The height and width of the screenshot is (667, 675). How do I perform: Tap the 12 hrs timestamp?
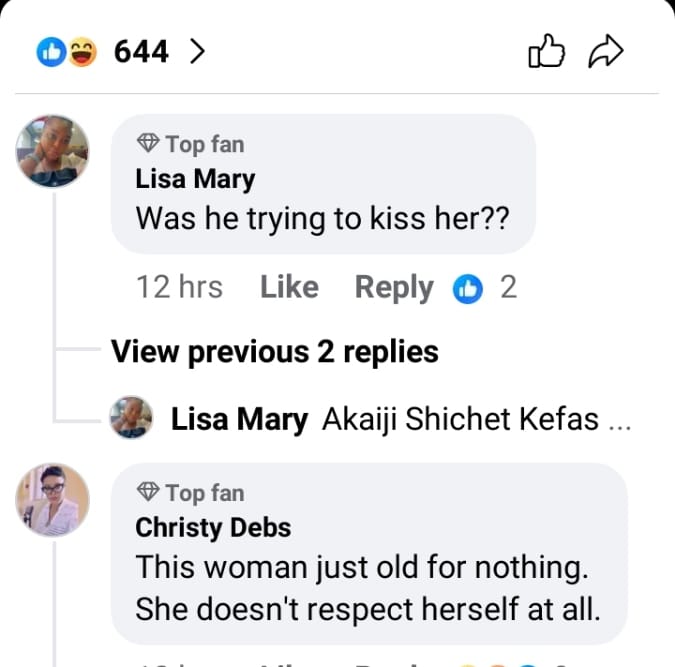pyautogui.click(x=179, y=288)
